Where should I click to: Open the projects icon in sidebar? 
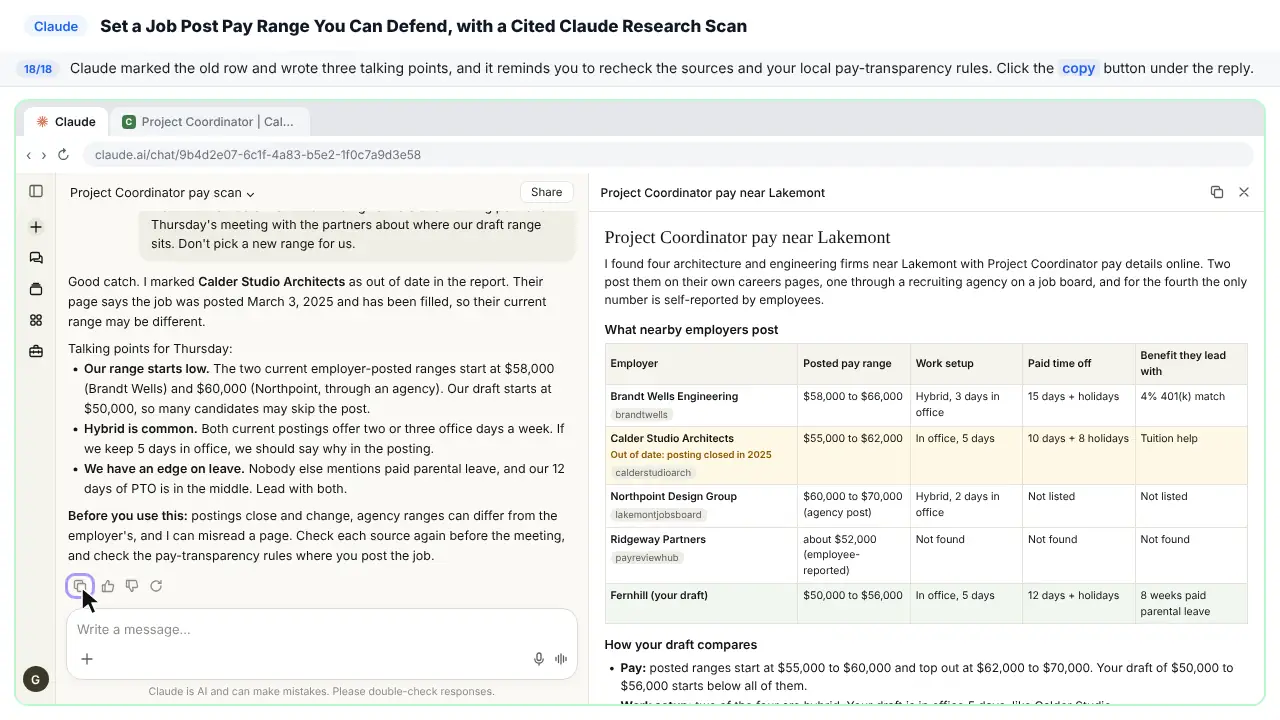[x=36, y=289]
